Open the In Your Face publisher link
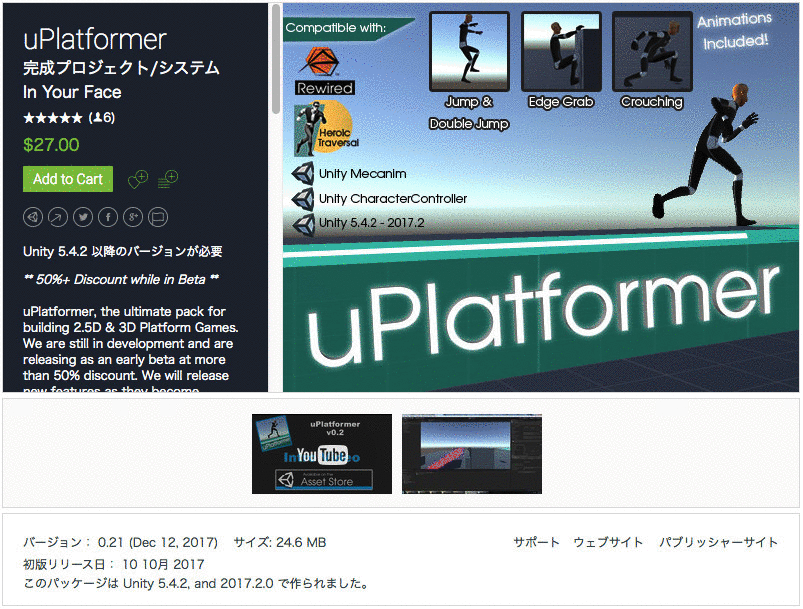The image size is (803, 609). (x=72, y=92)
